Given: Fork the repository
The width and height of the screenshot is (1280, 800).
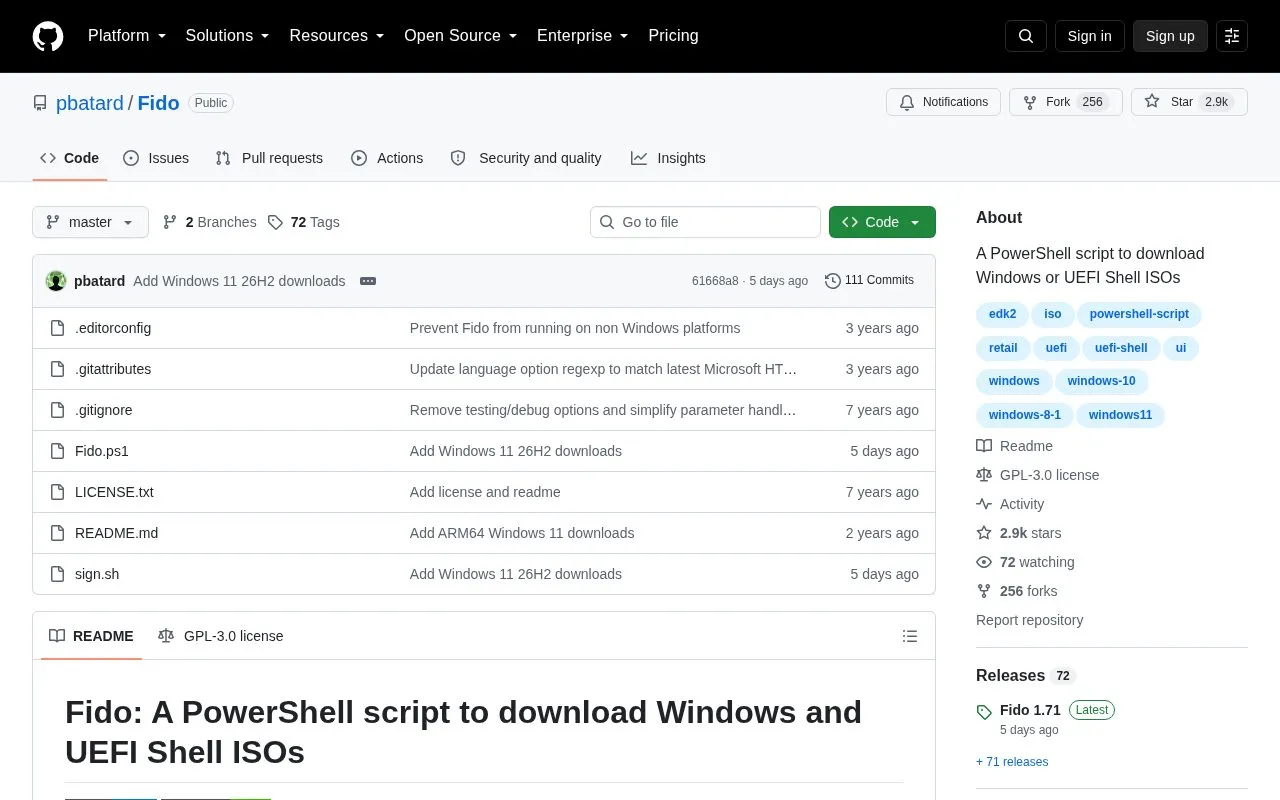Looking at the screenshot, I should pos(1066,102).
